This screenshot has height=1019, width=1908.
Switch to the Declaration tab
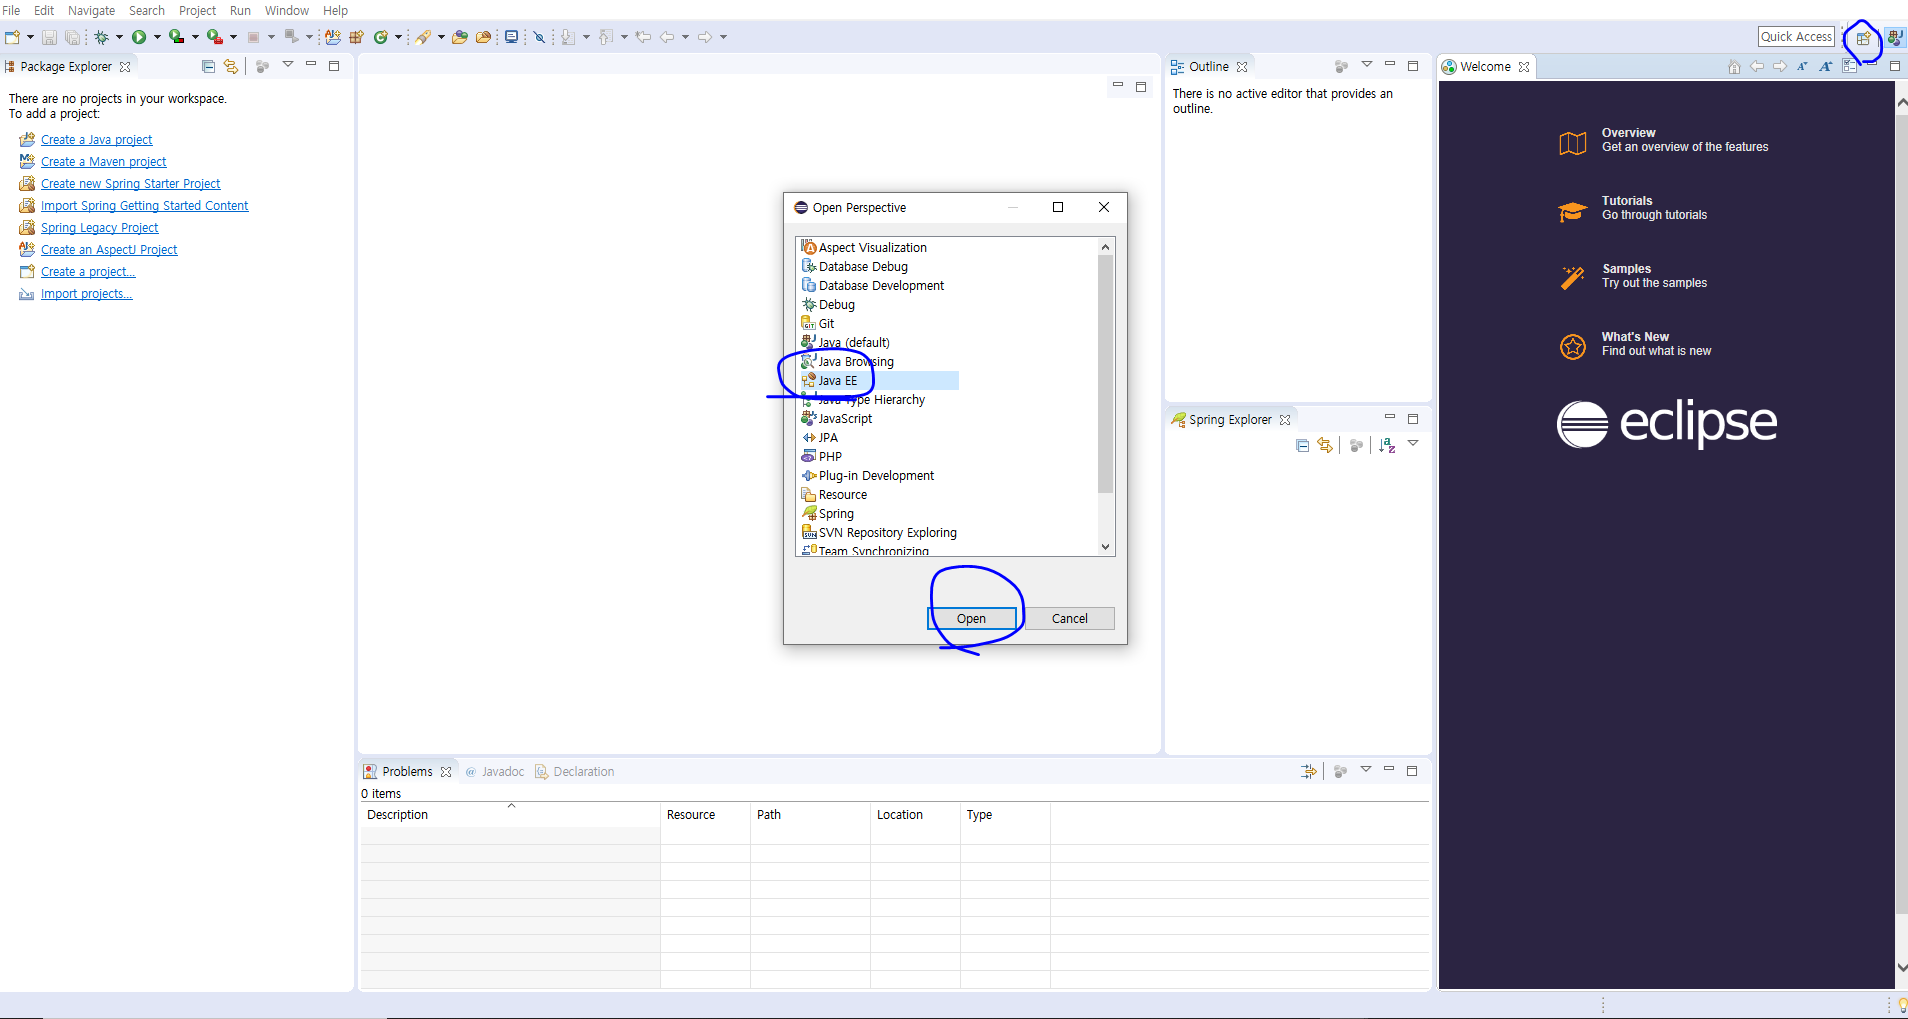(x=575, y=772)
